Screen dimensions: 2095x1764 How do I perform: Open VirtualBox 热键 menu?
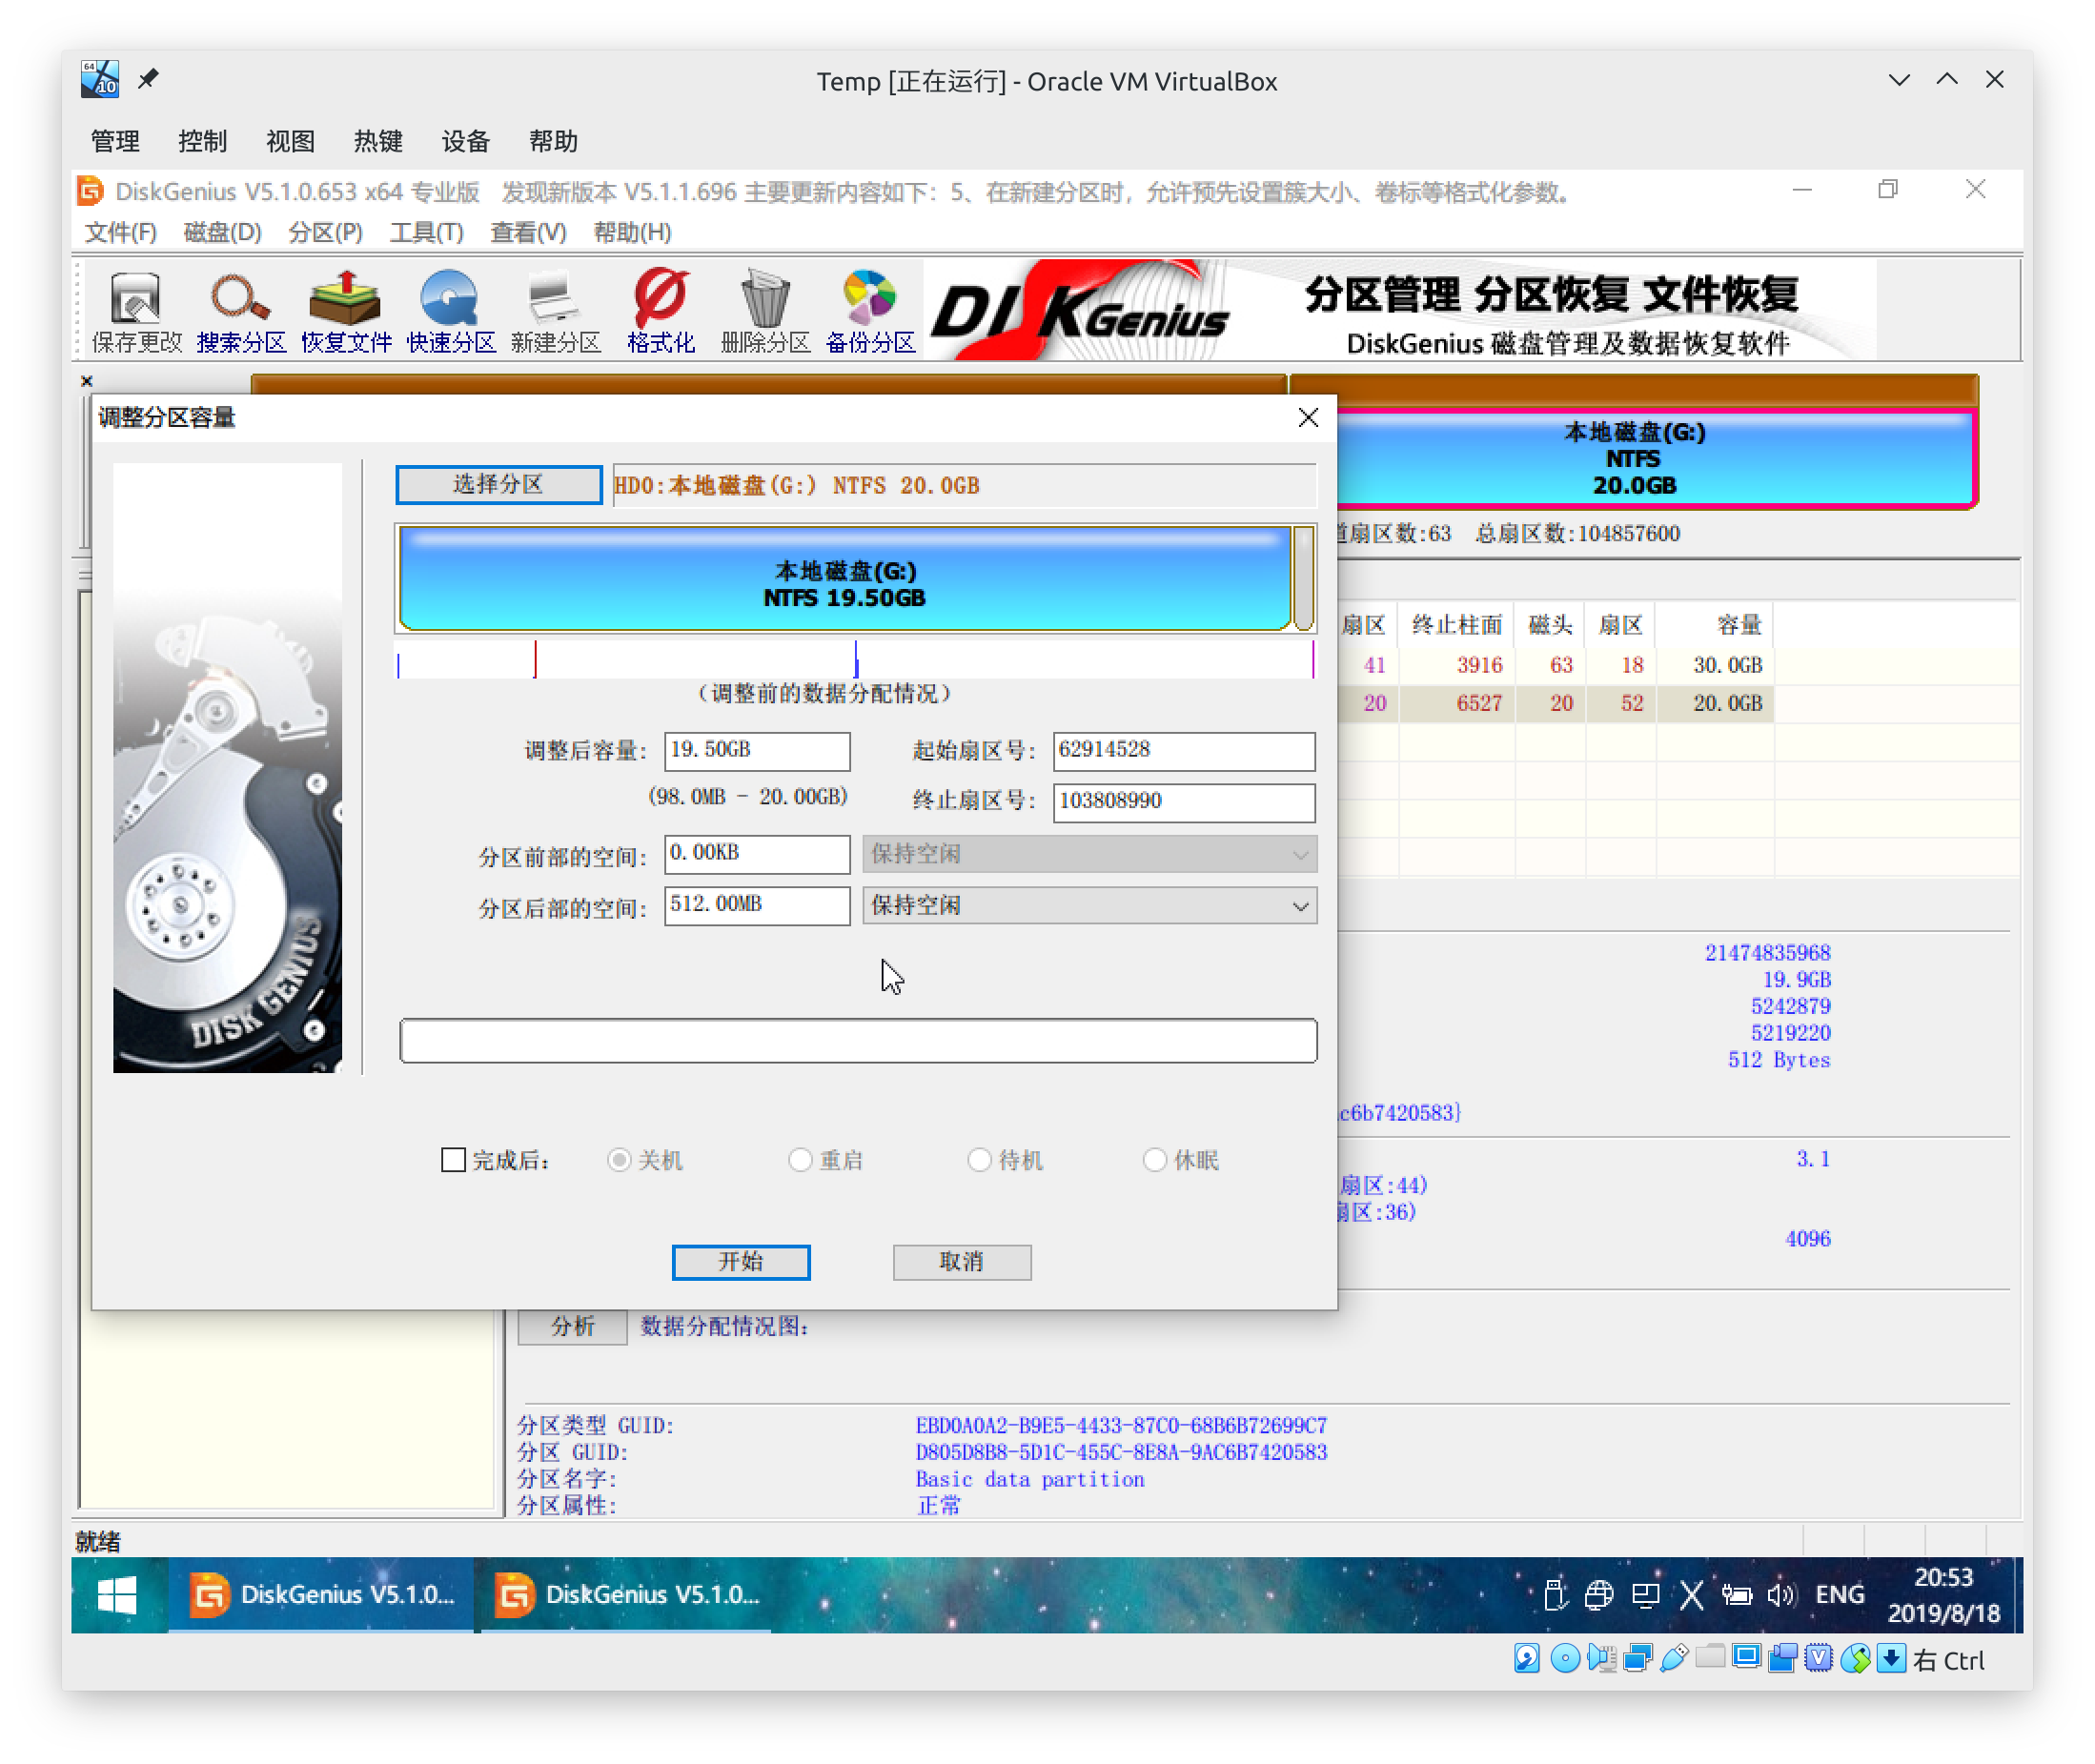[x=378, y=141]
